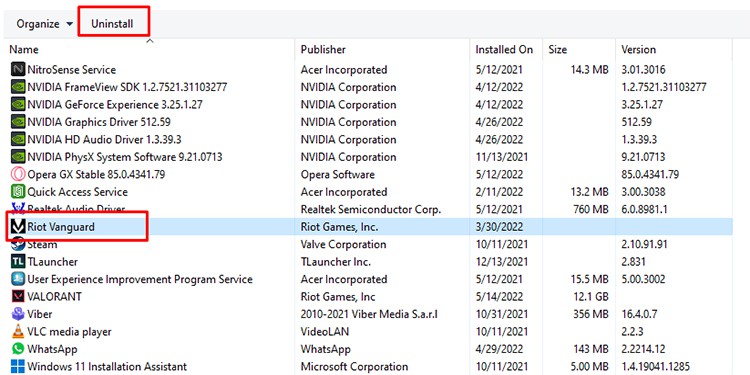The width and height of the screenshot is (750, 375).
Task: Sort by the Publisher column header
Action: click(x=323, y=50)
